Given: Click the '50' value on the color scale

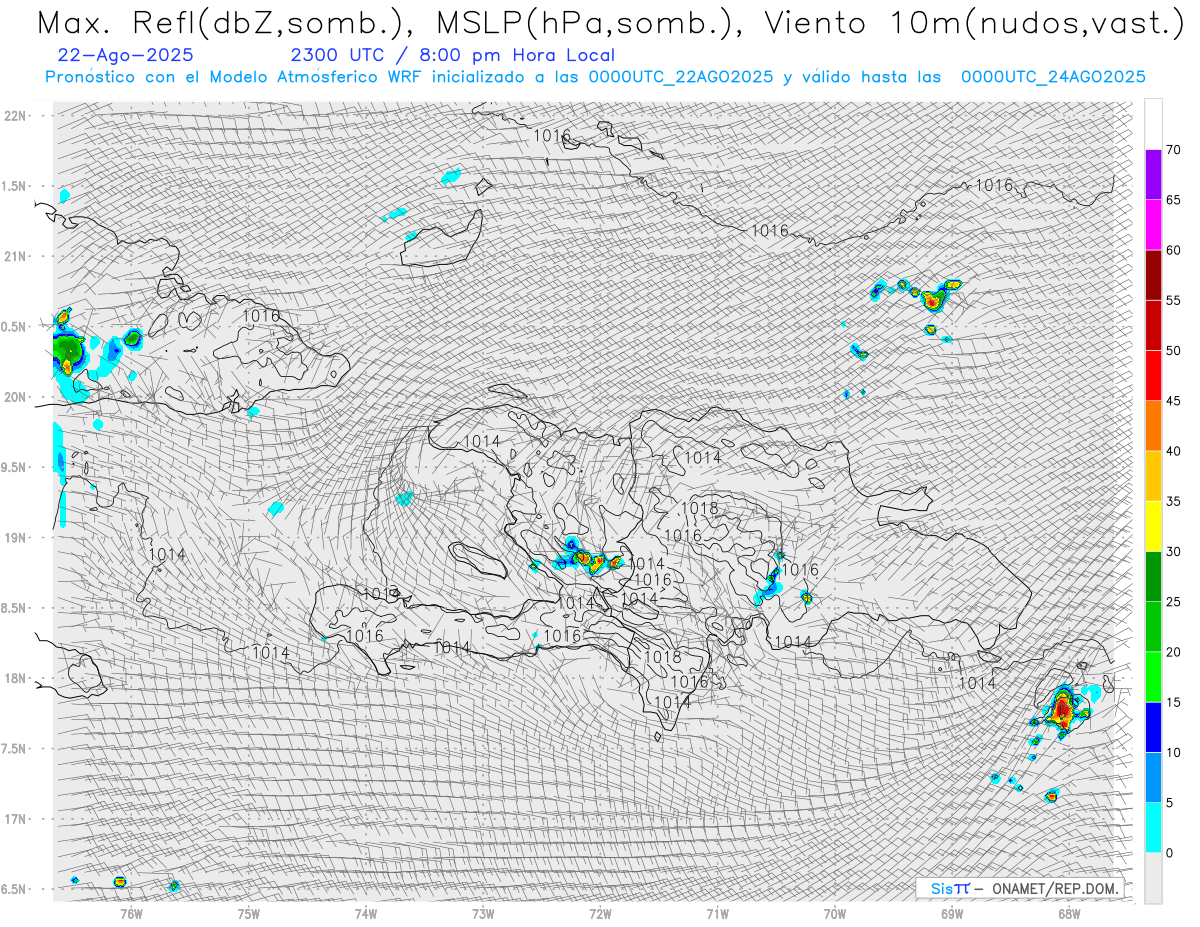Looking at the screenshot, I should tap(1174, 351).
